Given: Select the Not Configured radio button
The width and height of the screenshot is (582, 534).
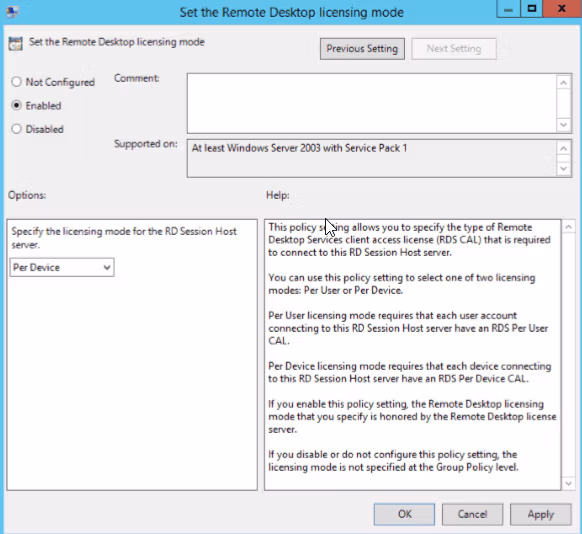Looking at the screenshot, I should pyautogui.click(x=16, y=82).
